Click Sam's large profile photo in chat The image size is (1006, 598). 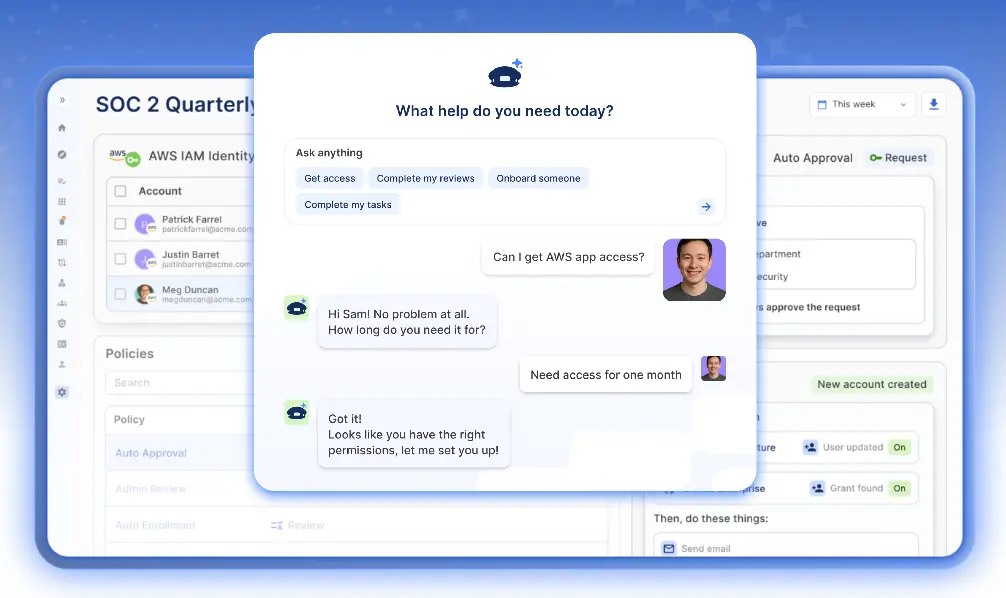694,270
